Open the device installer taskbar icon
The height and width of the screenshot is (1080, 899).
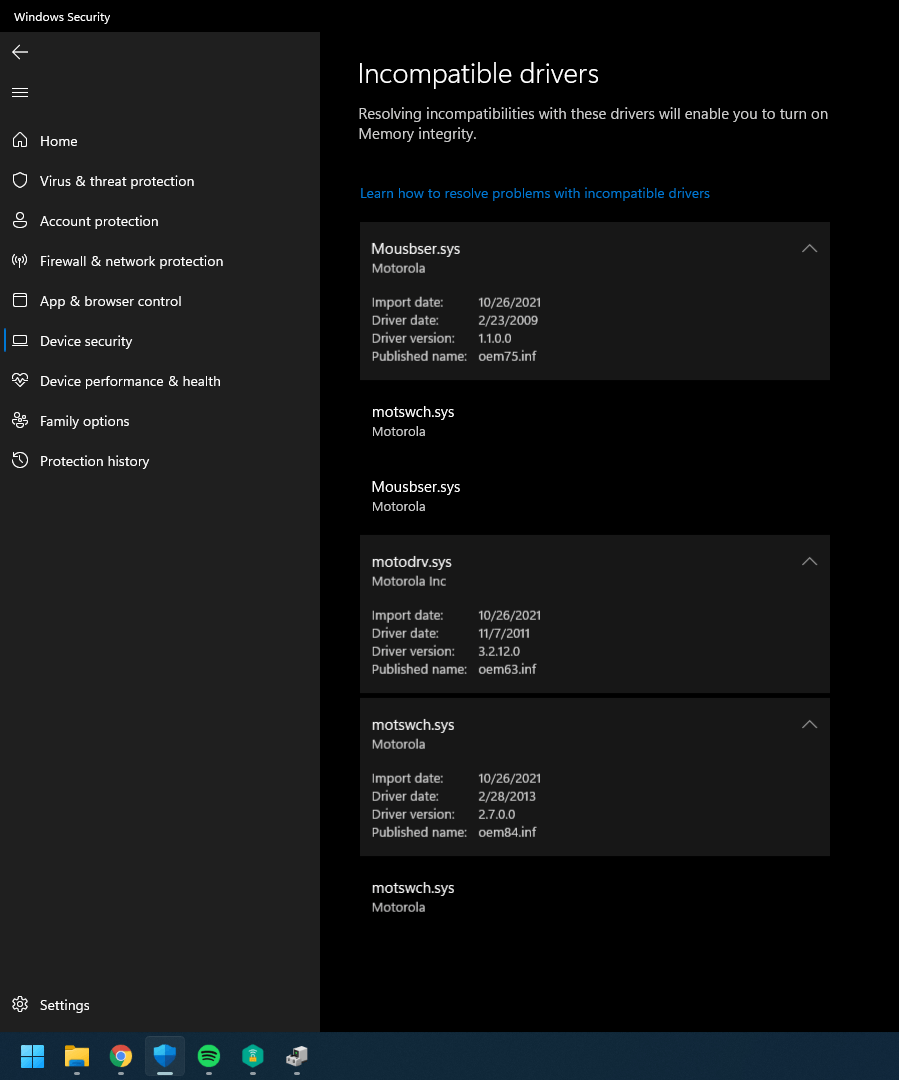[x=297, y=1056]
